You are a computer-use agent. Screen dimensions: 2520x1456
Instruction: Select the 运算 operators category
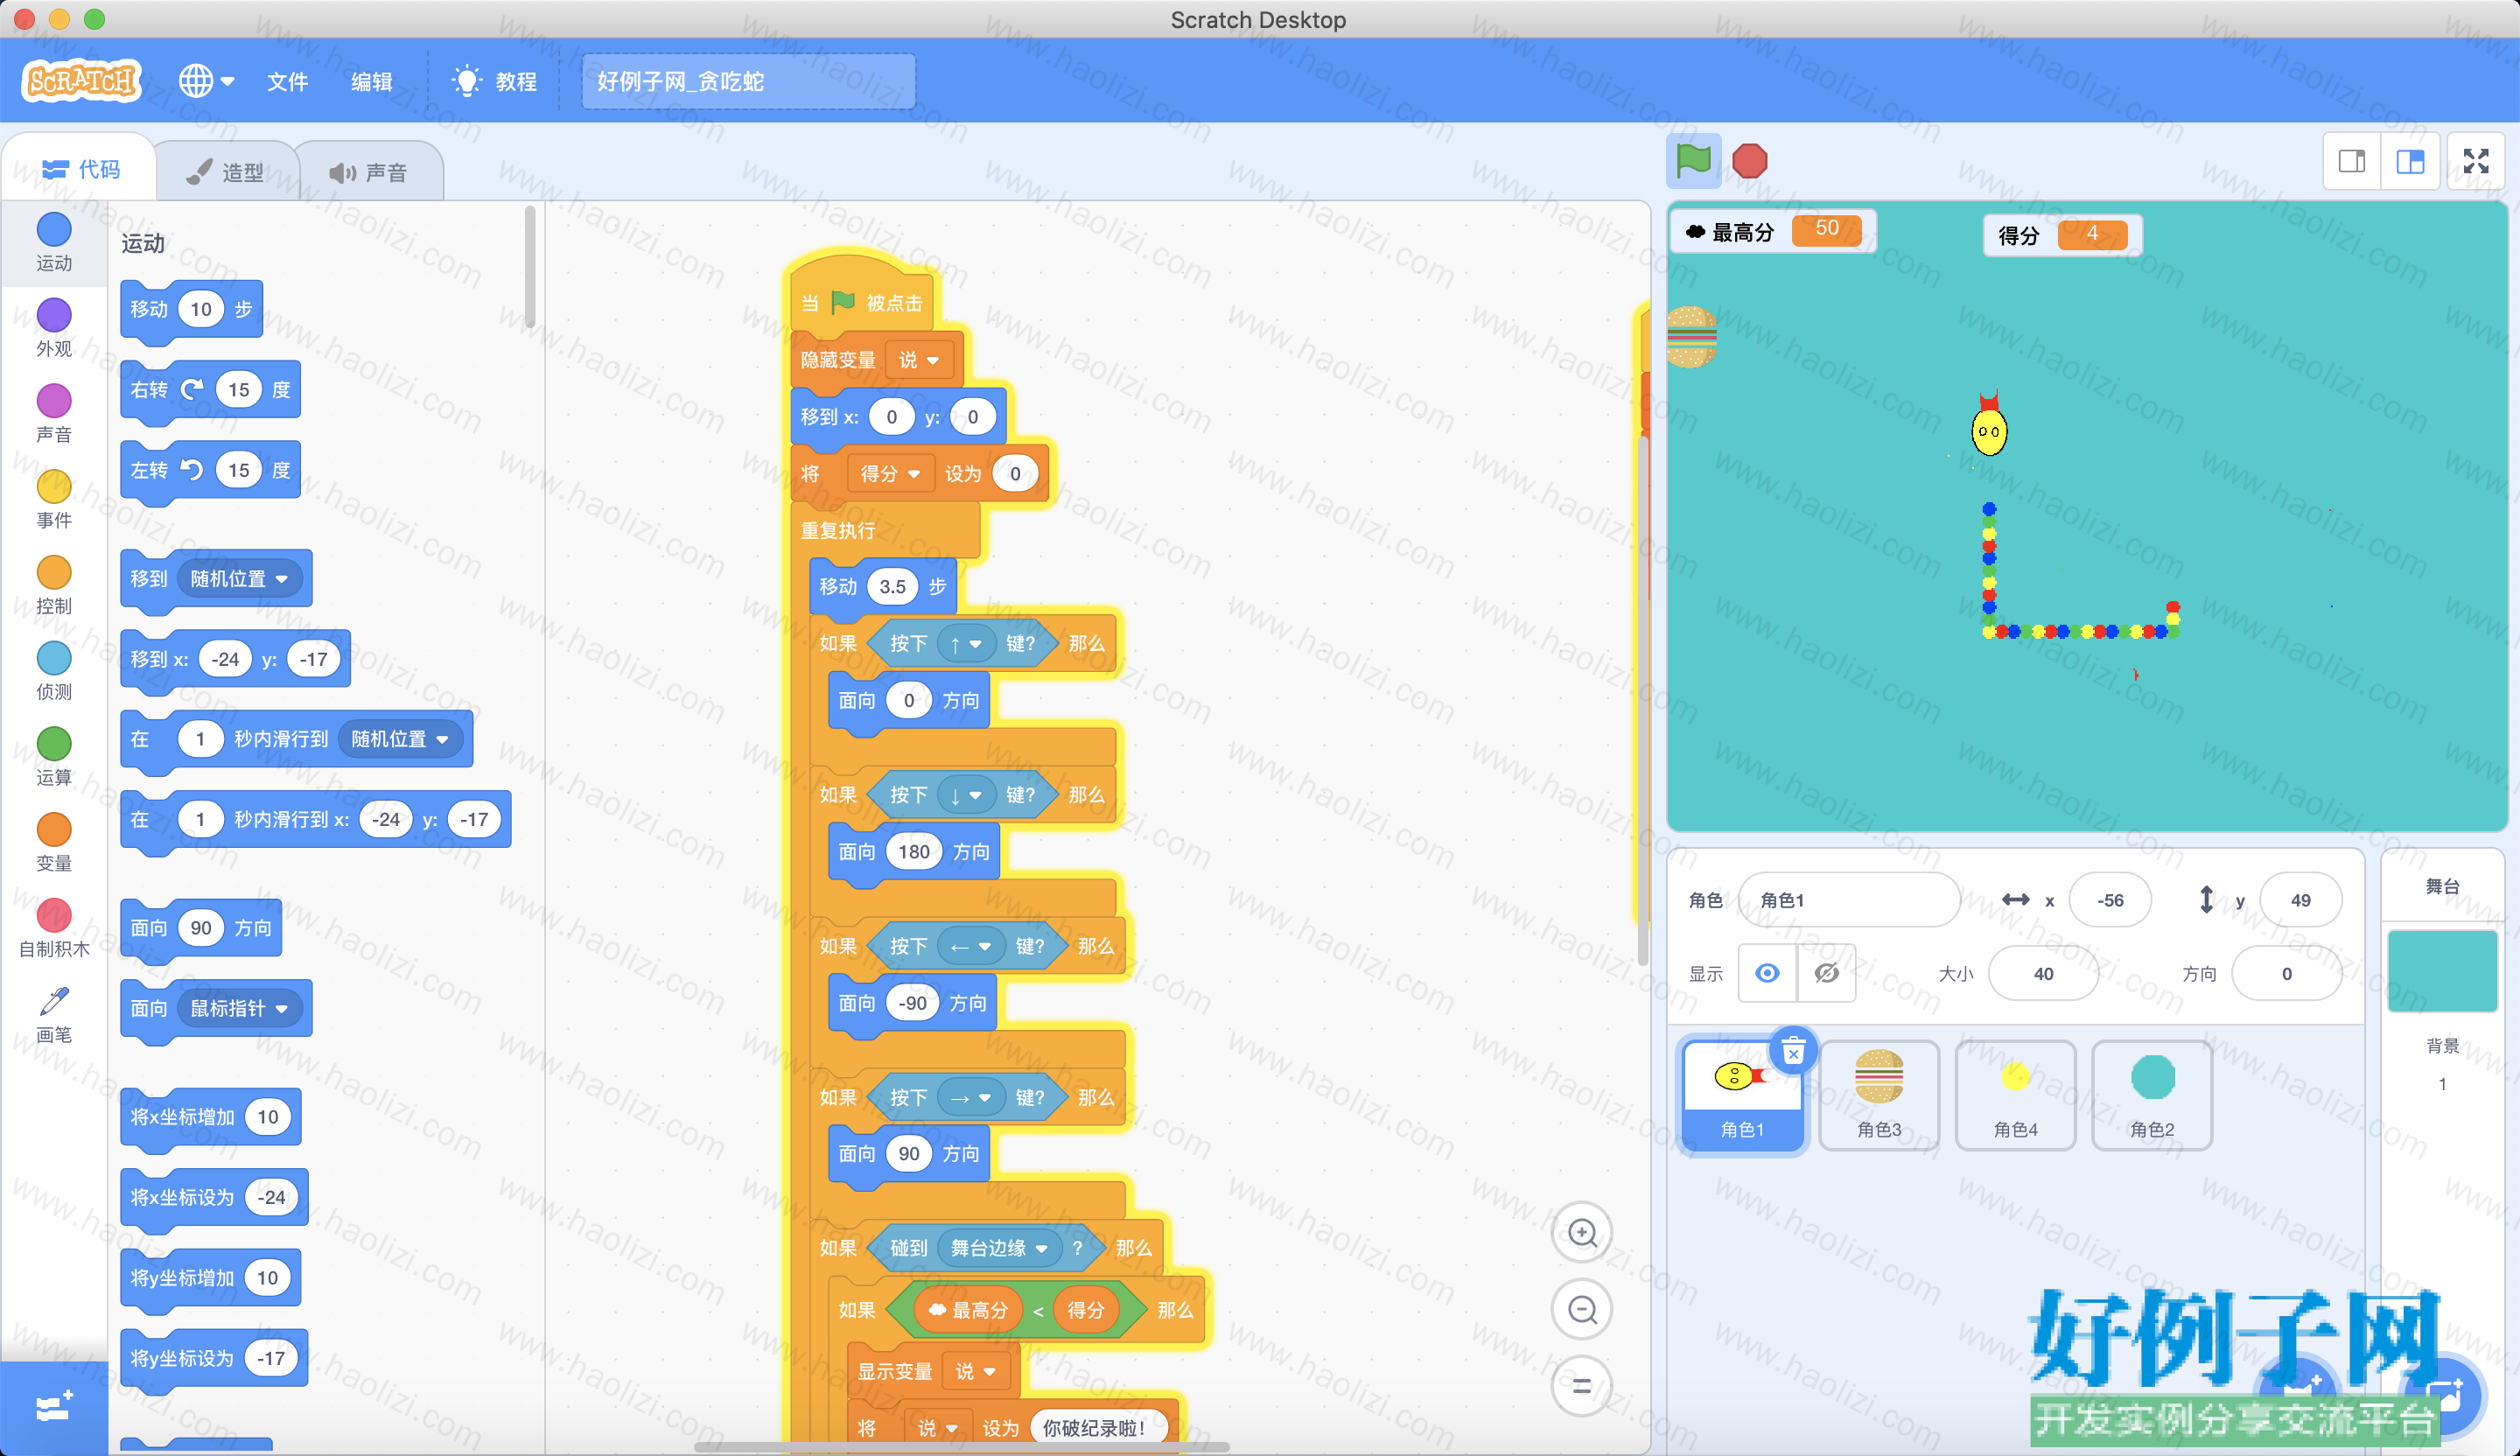click(54, 757)
